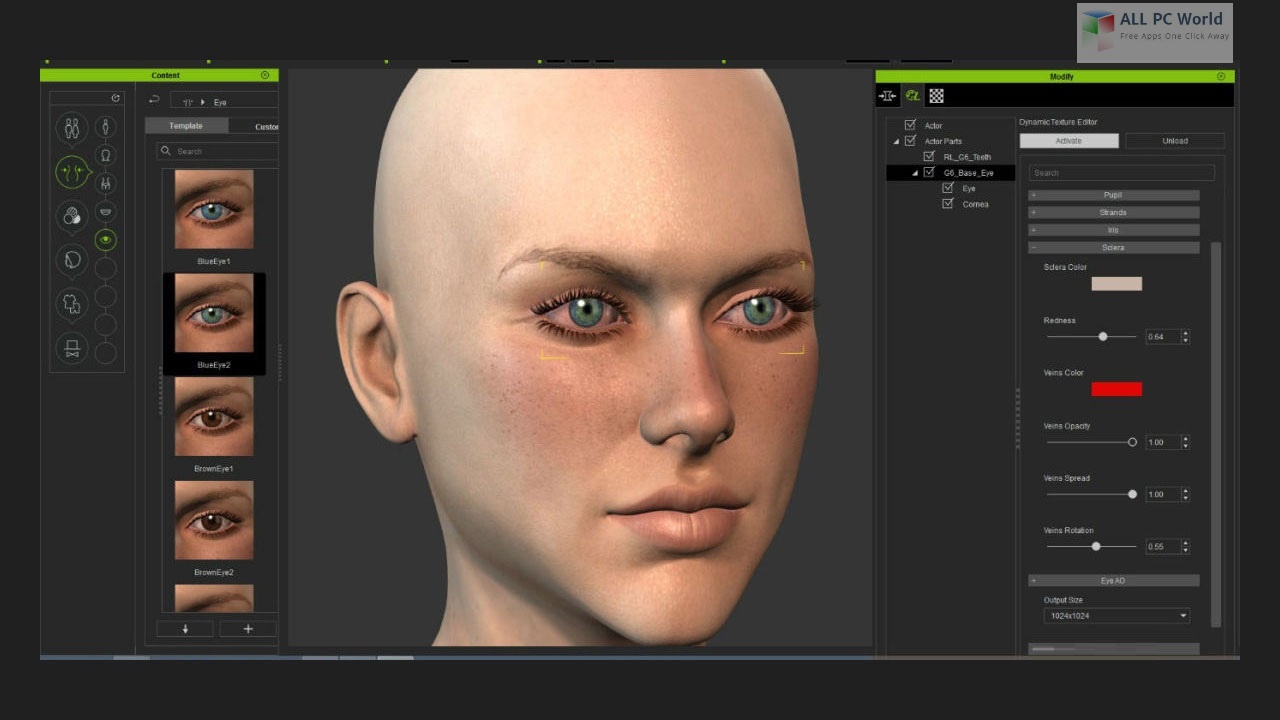Select the Template tab
The width and height of the screenshot is (1280, 720).
click(x=186, y=125)
